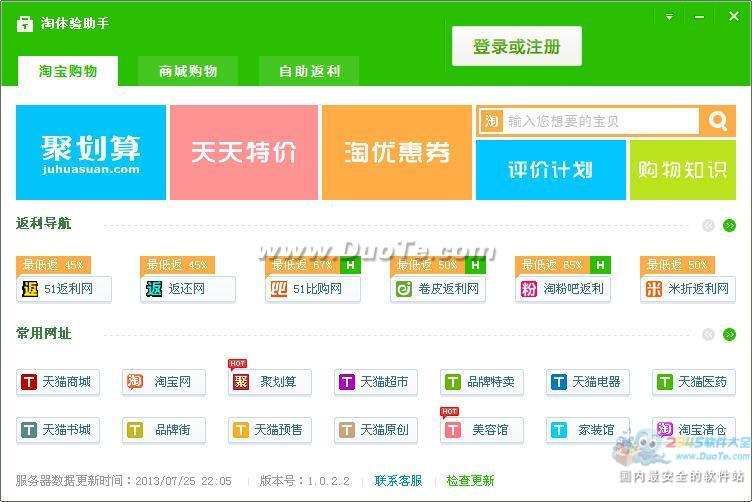Click the 版本号 1.0.2.2 text
The image size is (752, 502).
click(305, 480)
